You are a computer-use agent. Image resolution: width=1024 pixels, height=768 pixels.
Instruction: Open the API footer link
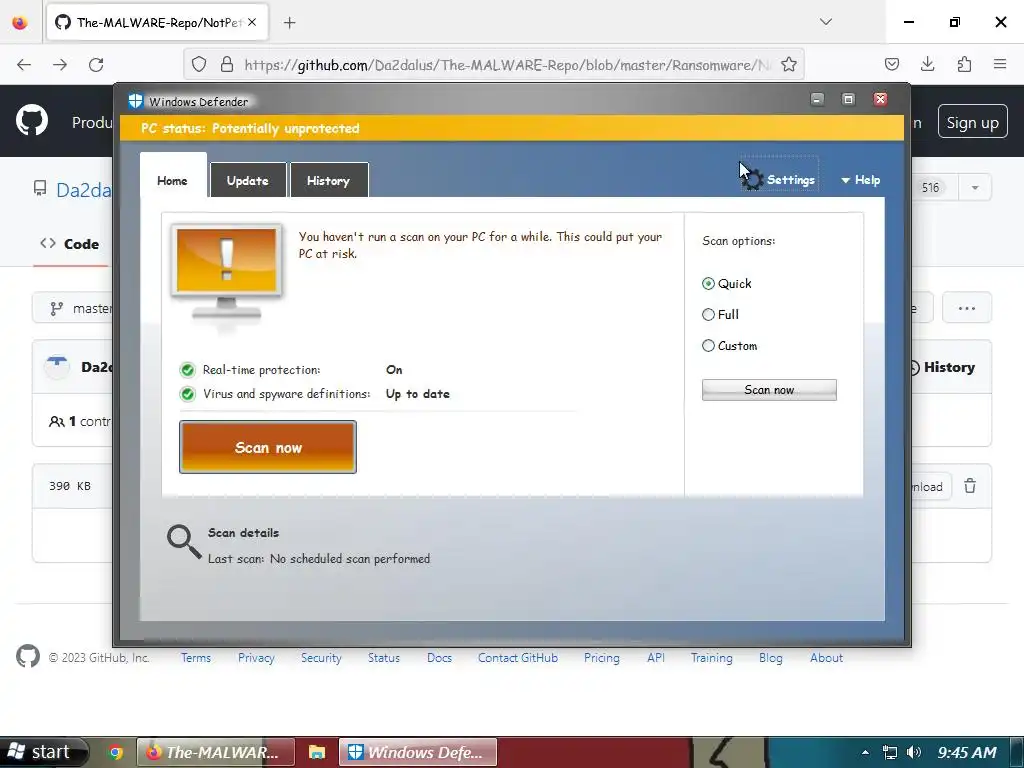[656, 658]
